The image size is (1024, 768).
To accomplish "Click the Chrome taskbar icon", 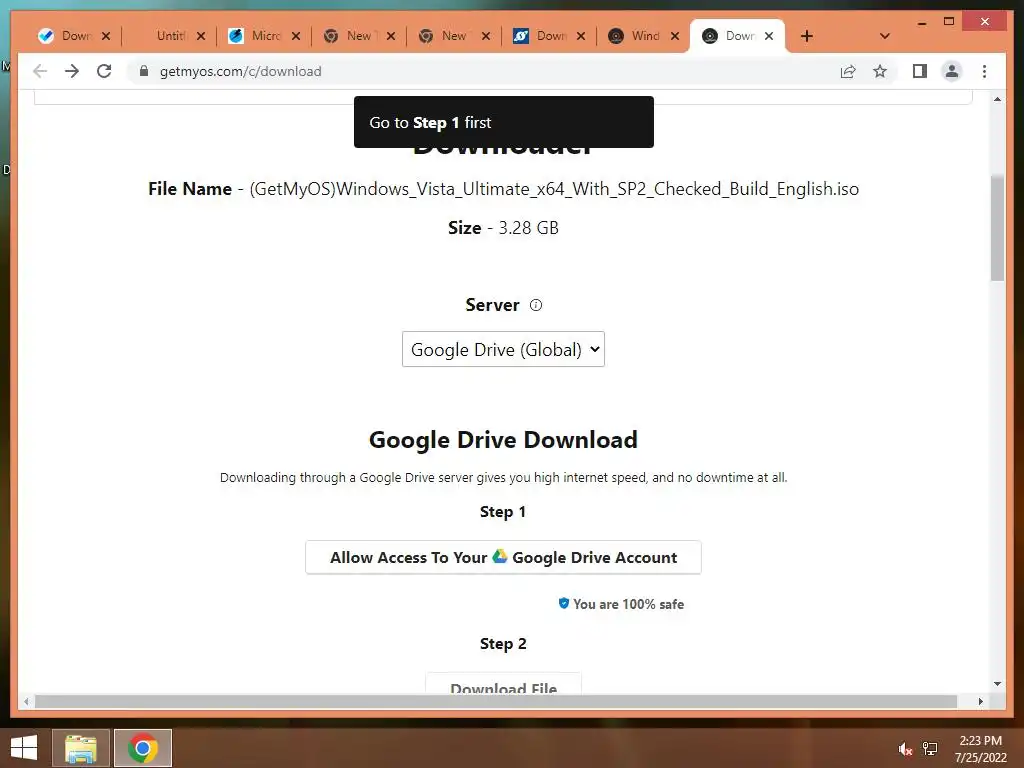I will 143,748.
